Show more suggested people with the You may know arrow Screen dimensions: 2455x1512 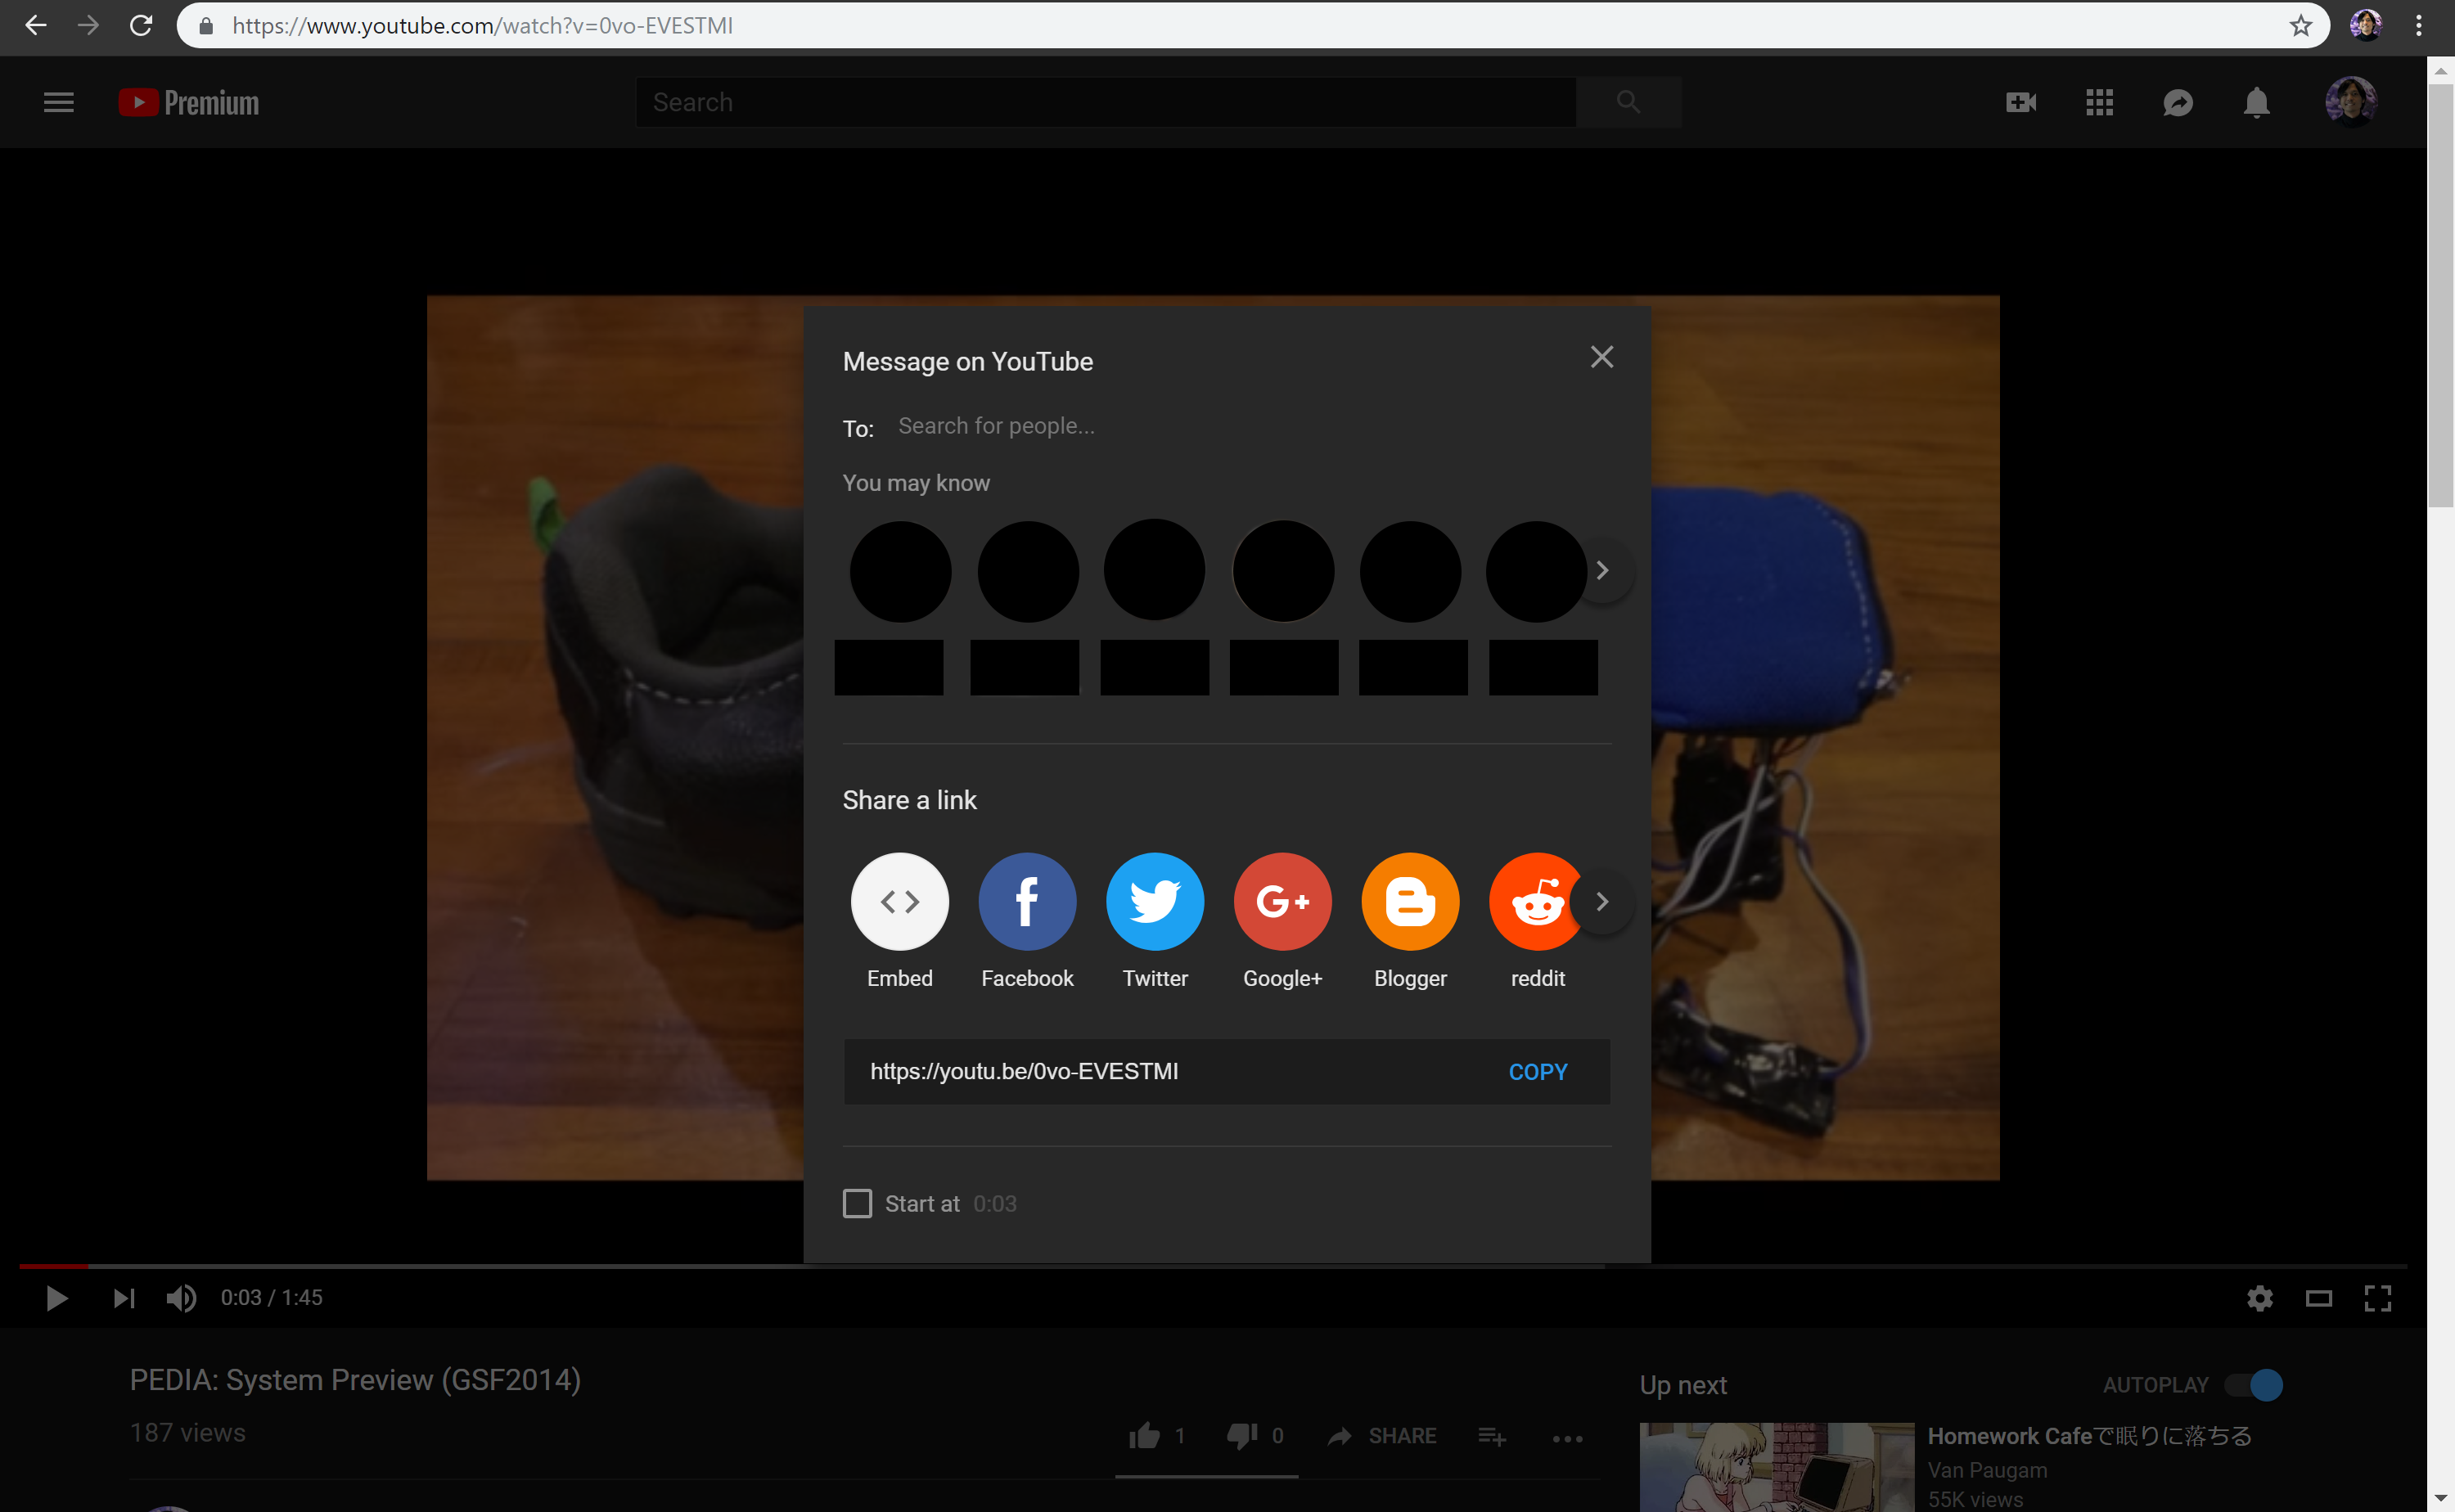click(x=1602, y=570)
